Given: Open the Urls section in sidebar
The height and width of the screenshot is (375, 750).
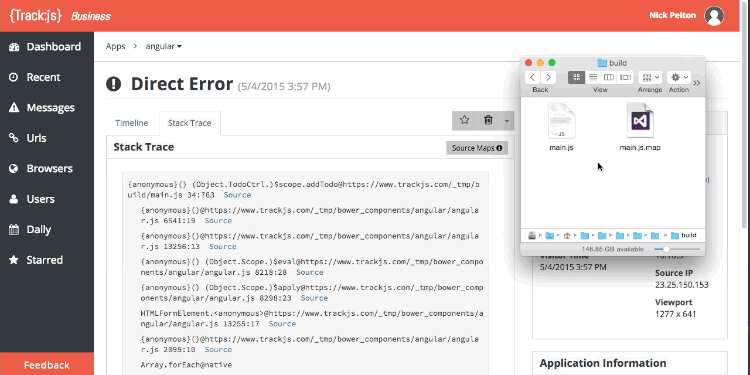Looking at the screenshot, I should (47, 138).
